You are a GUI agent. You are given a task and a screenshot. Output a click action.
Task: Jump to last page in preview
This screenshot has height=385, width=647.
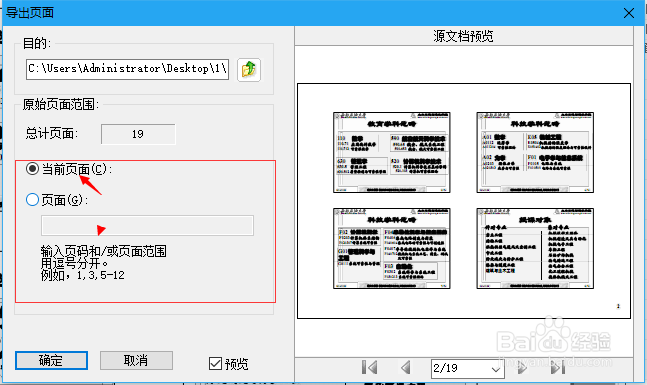pyautogui.click(x=558, y=367)
